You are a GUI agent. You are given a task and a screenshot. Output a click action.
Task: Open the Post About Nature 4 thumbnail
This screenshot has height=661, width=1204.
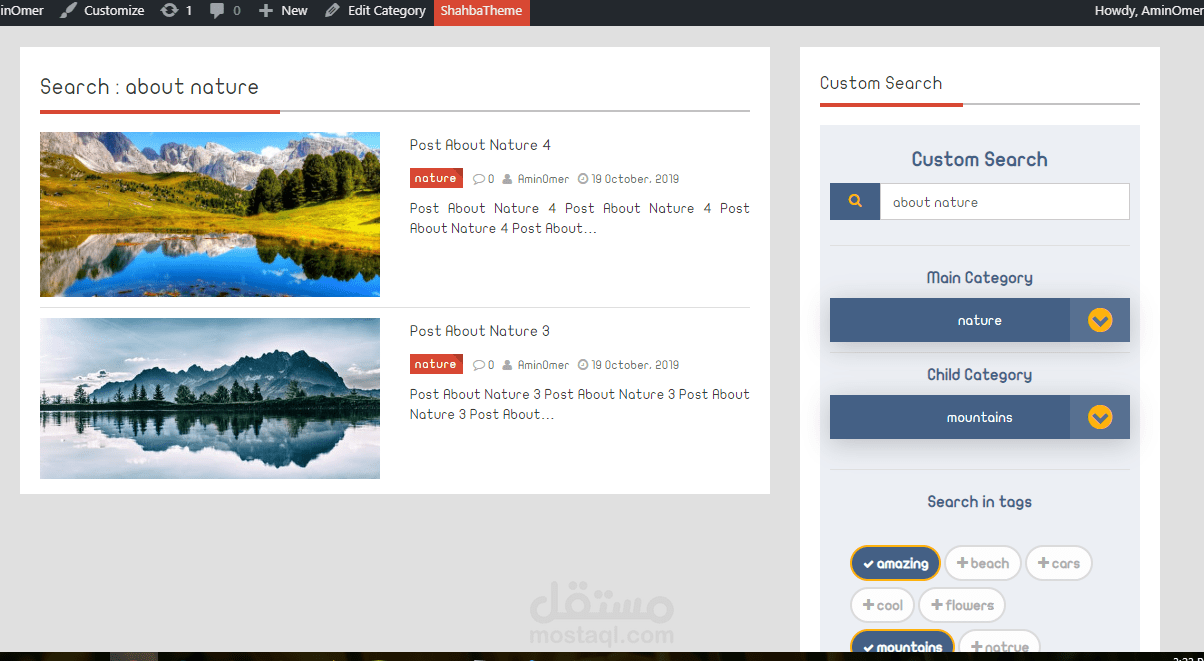(x=210, y=214)
